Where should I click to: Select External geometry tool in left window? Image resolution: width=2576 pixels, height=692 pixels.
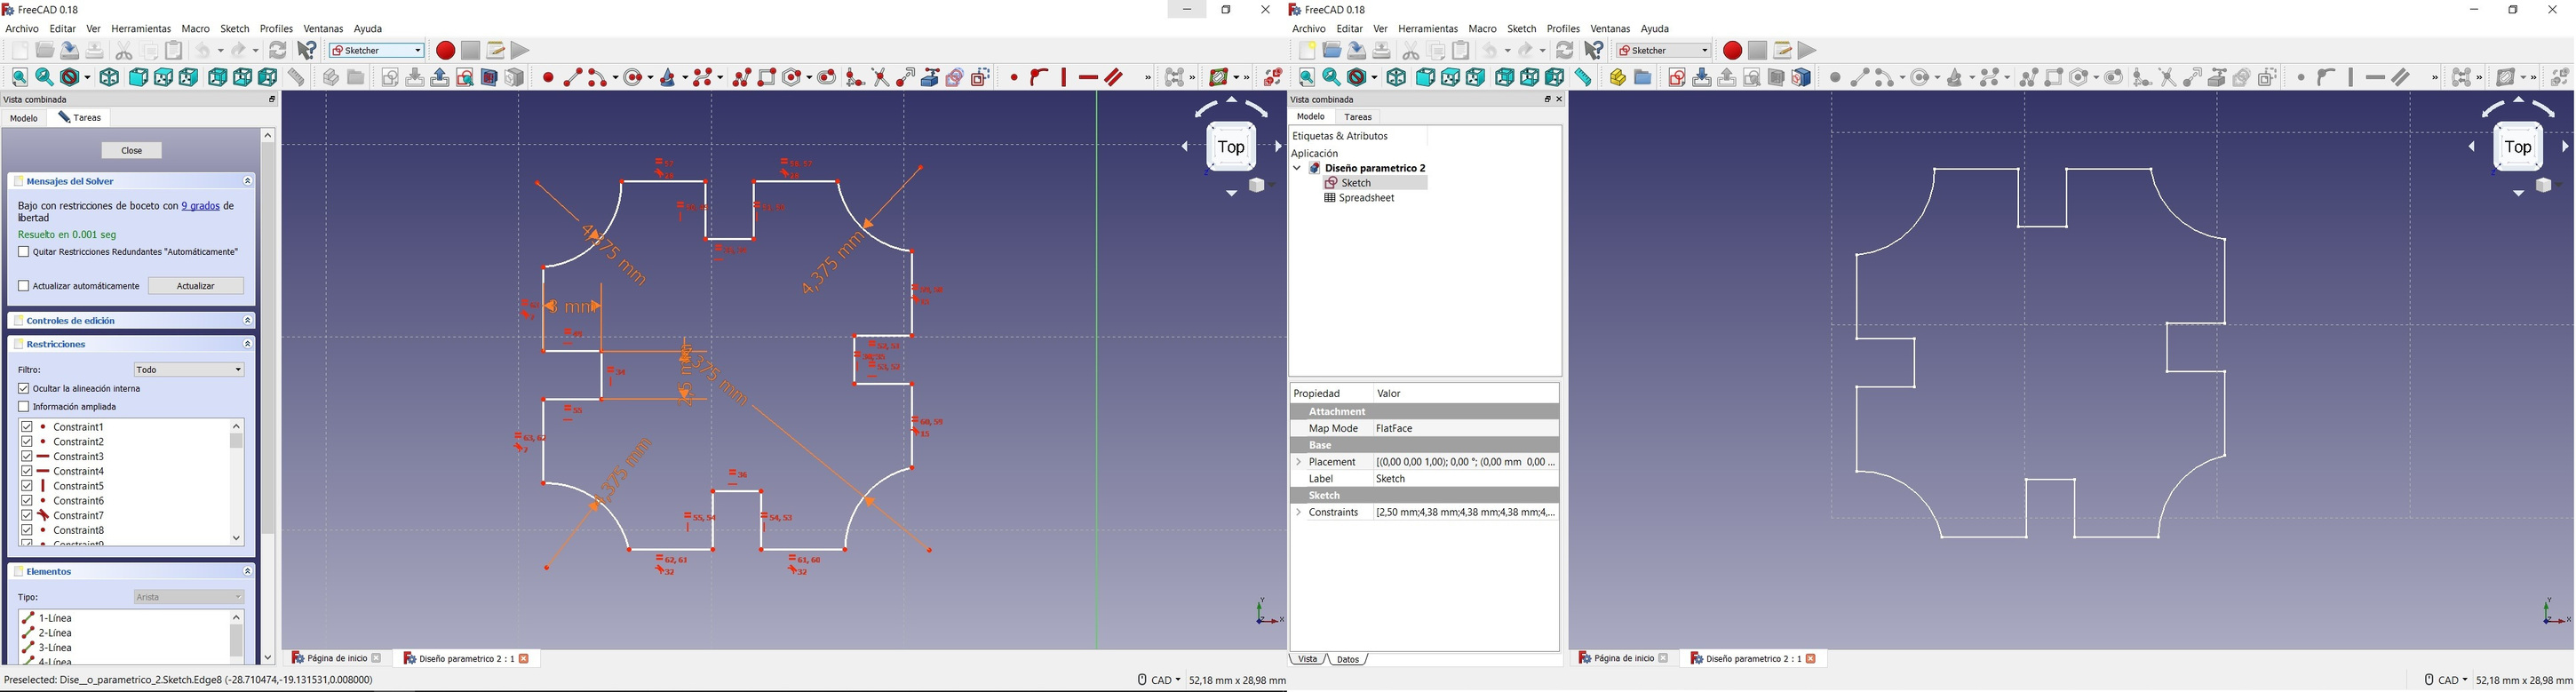[931, 77]
